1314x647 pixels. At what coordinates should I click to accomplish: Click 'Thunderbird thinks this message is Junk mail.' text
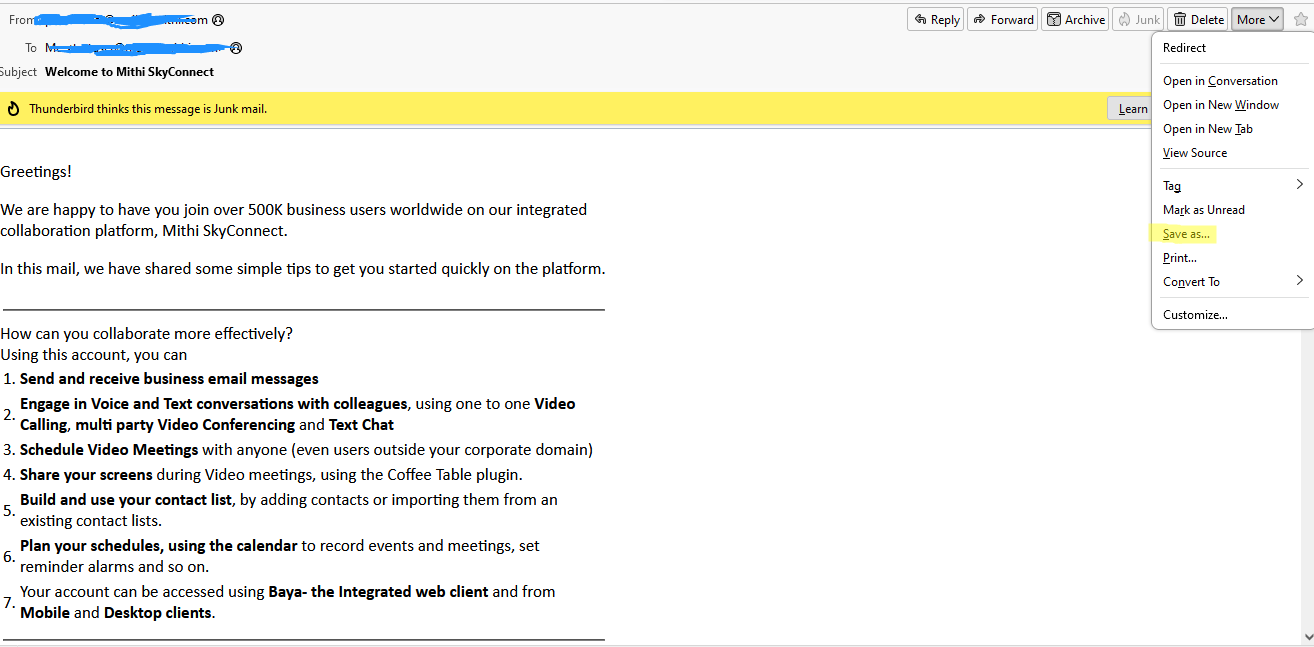(x=148, y=109)
